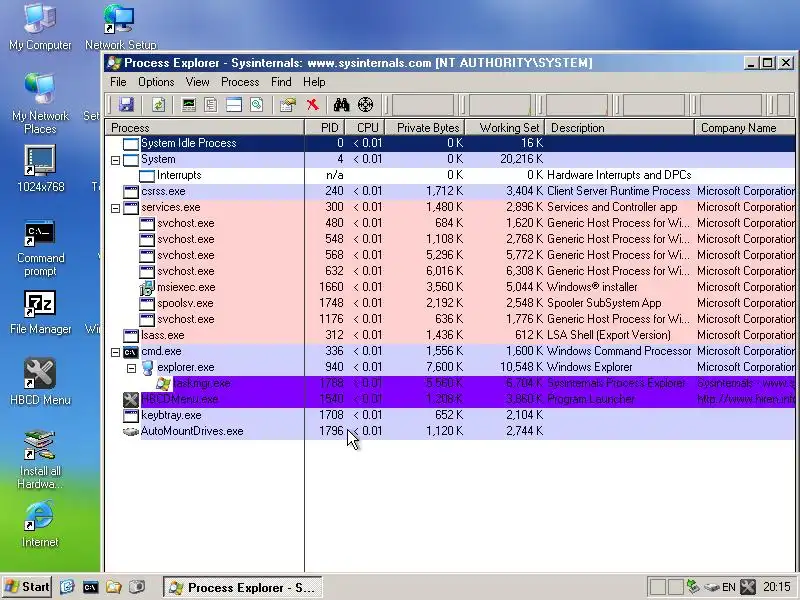Open the 1024x768 desktop shortcut

point(40,169)
